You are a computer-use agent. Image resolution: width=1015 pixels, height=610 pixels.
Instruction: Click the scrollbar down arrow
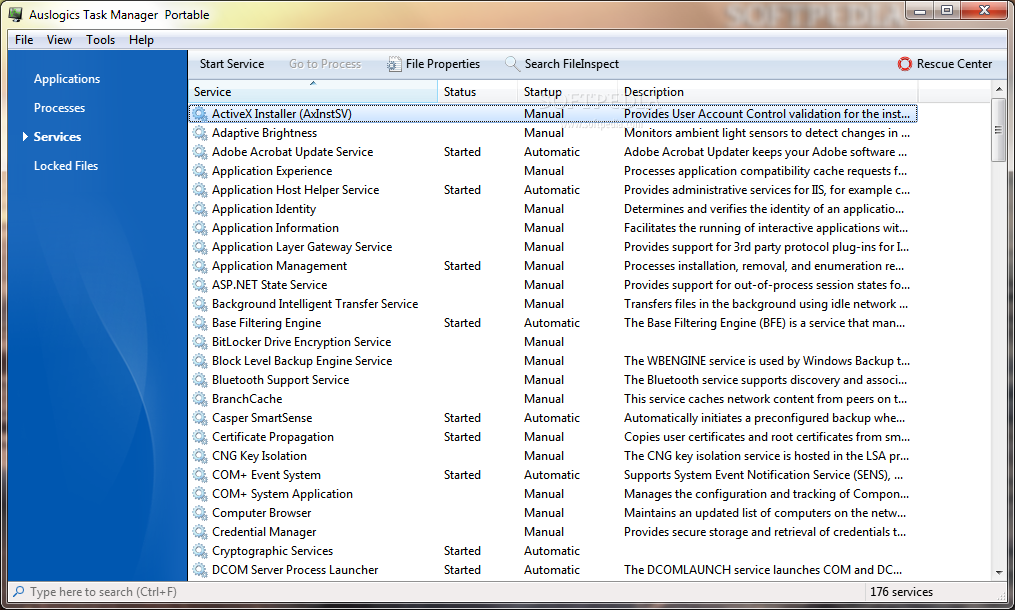(x=999, y=572)
